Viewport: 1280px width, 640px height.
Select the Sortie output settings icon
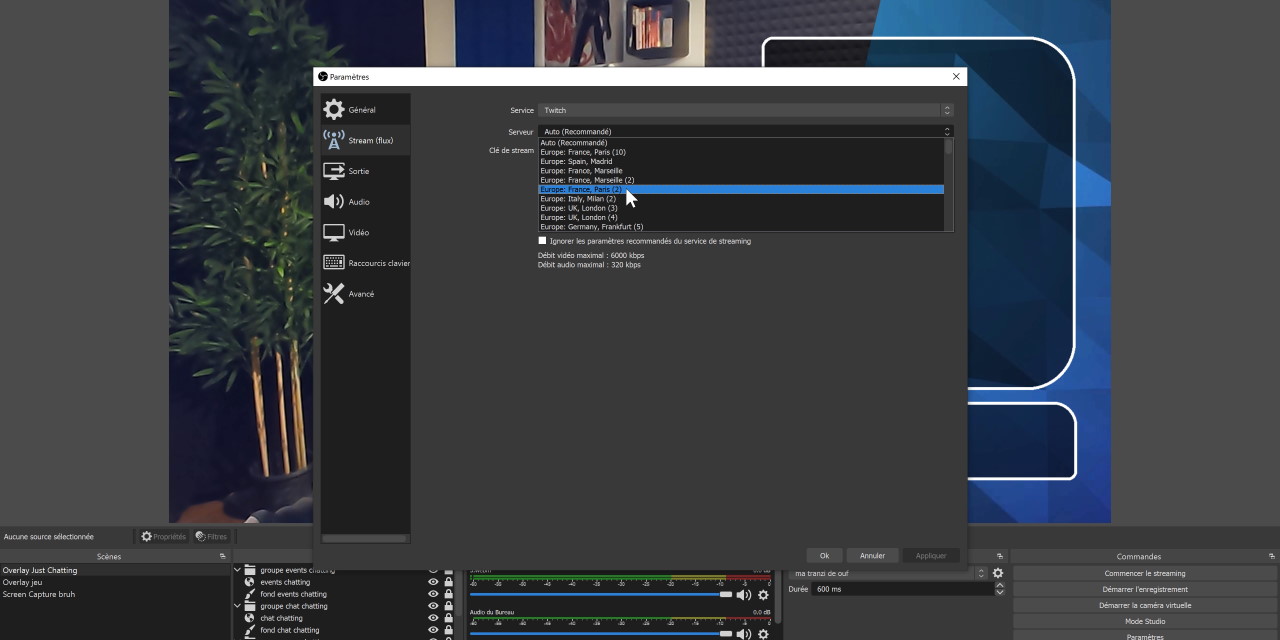coord(334,171)
